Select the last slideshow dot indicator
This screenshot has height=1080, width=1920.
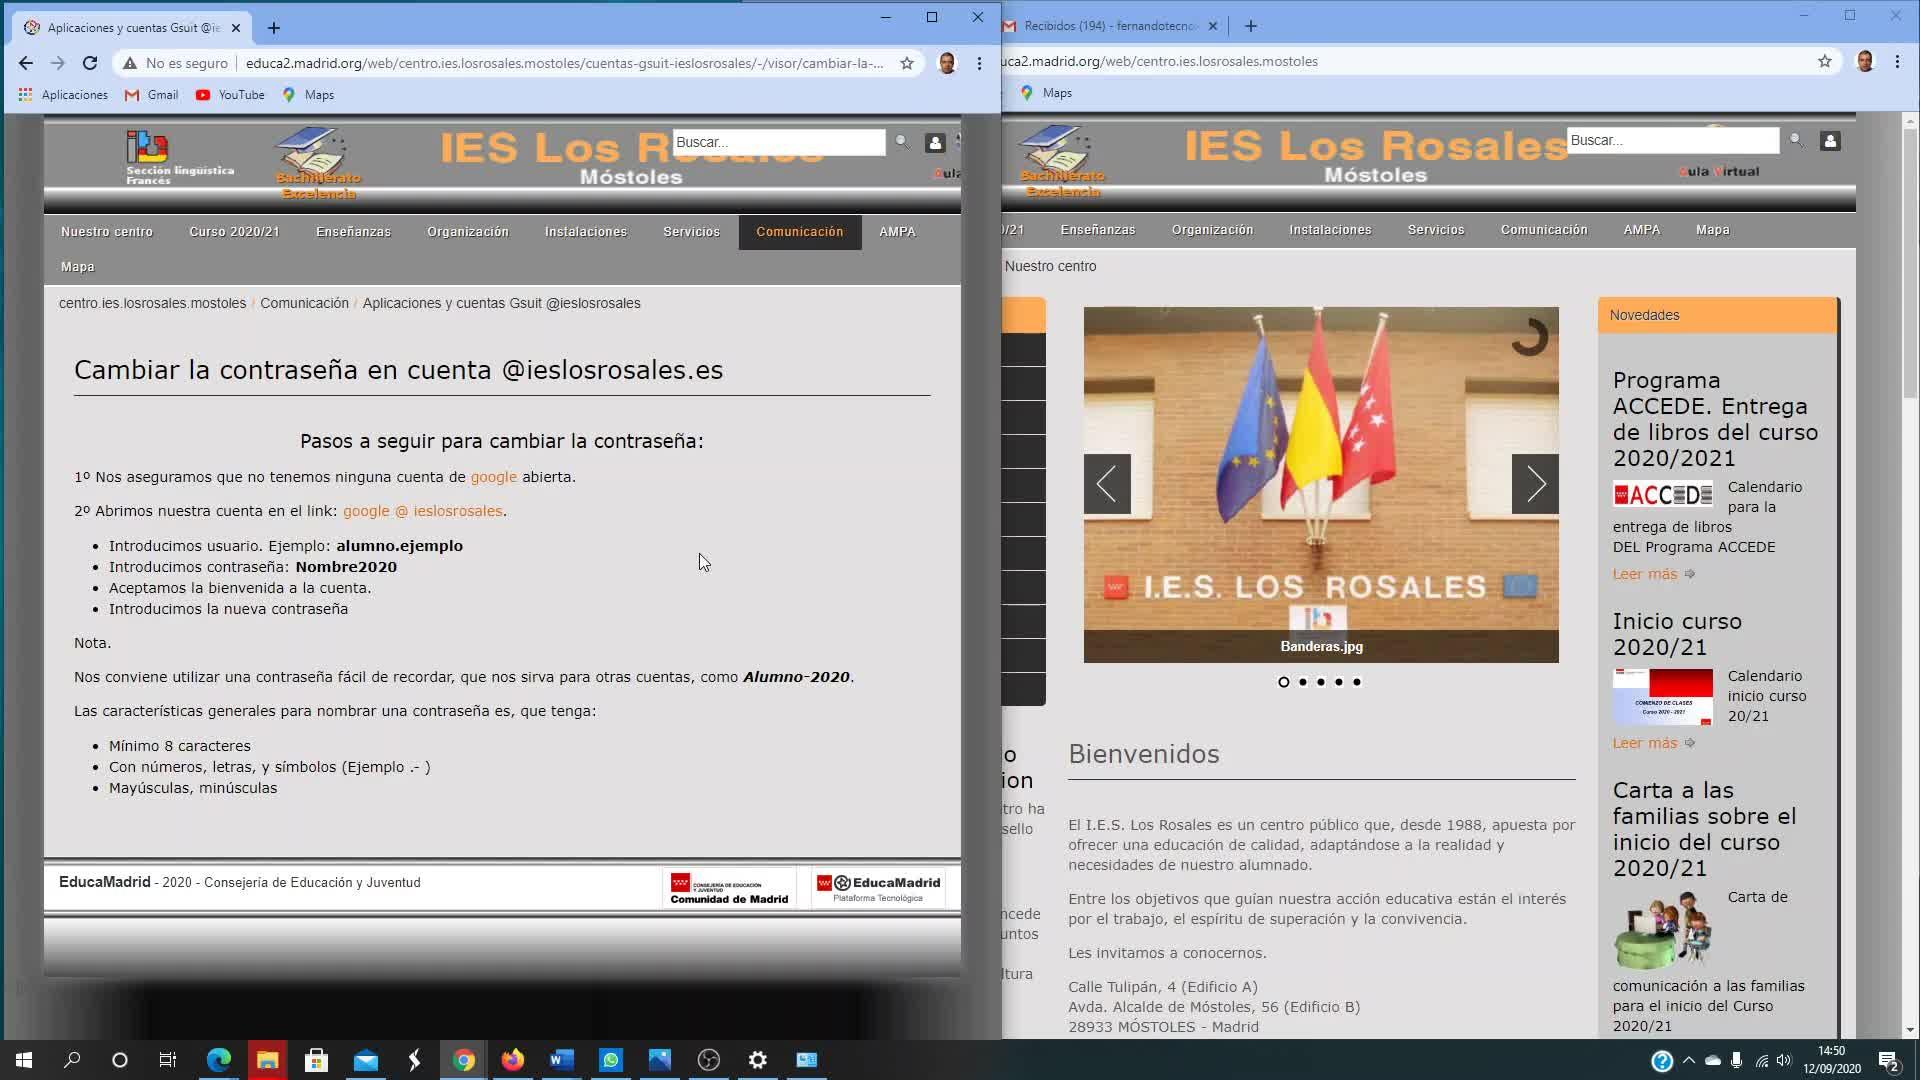tap(1357, 682)
